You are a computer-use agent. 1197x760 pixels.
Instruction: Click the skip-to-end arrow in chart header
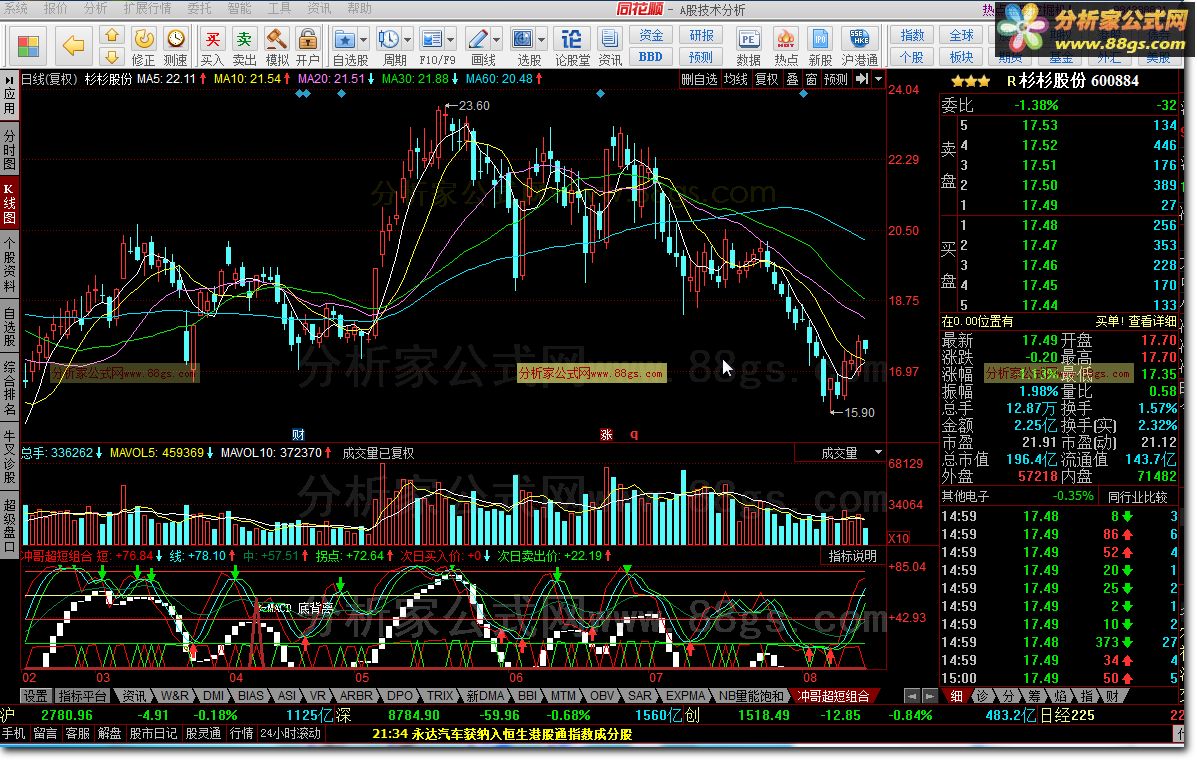point(862,79)
